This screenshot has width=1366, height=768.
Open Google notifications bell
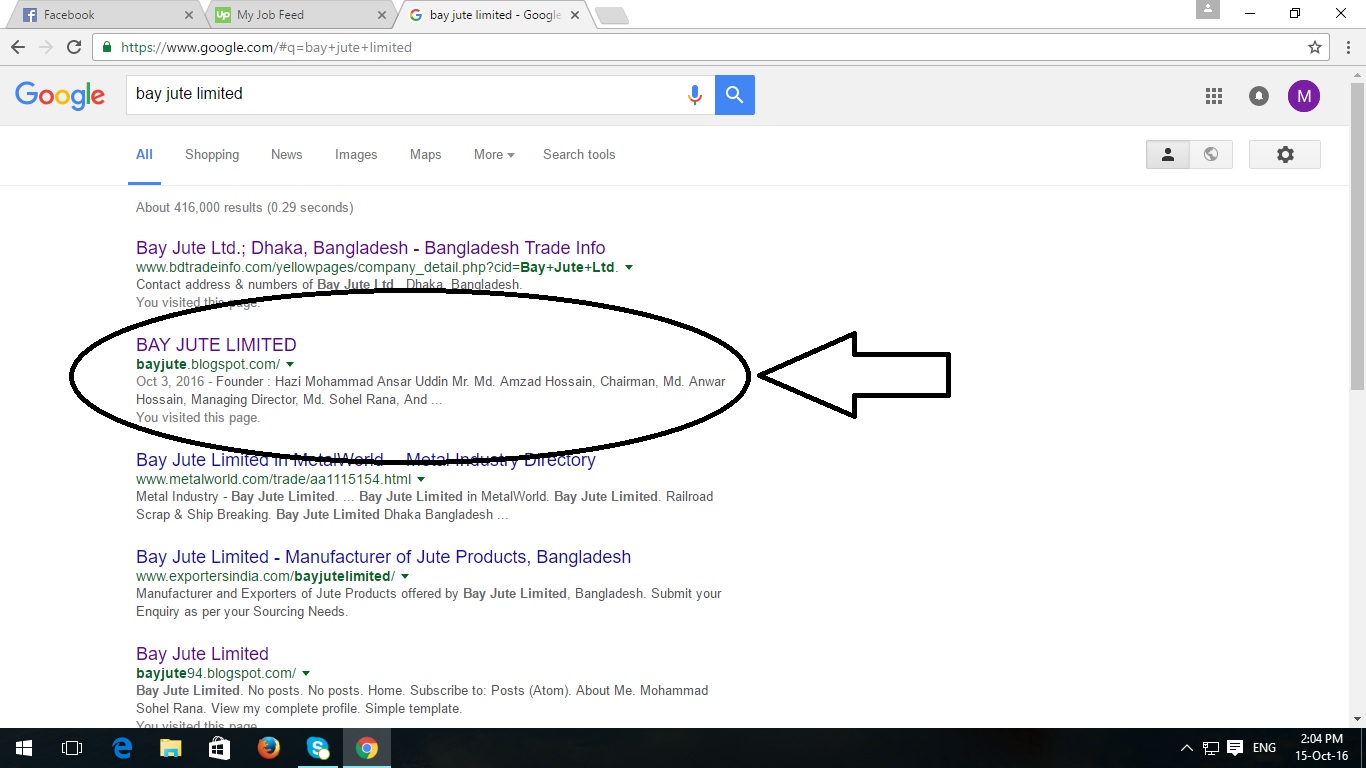click(1259, 96)
